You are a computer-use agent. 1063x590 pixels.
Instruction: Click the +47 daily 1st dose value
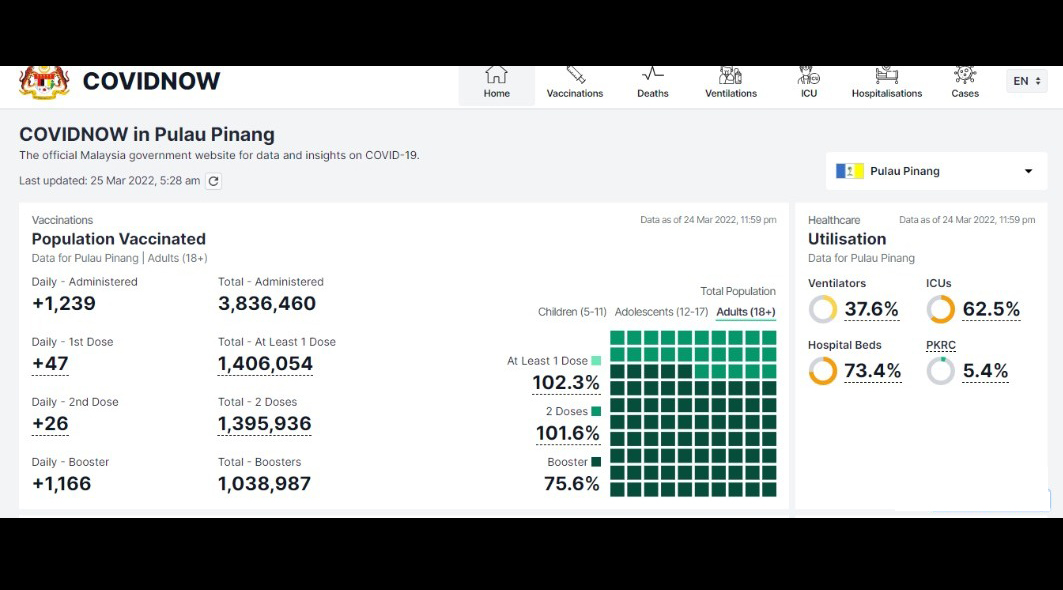pyautogui.click(x=50, y=363)
